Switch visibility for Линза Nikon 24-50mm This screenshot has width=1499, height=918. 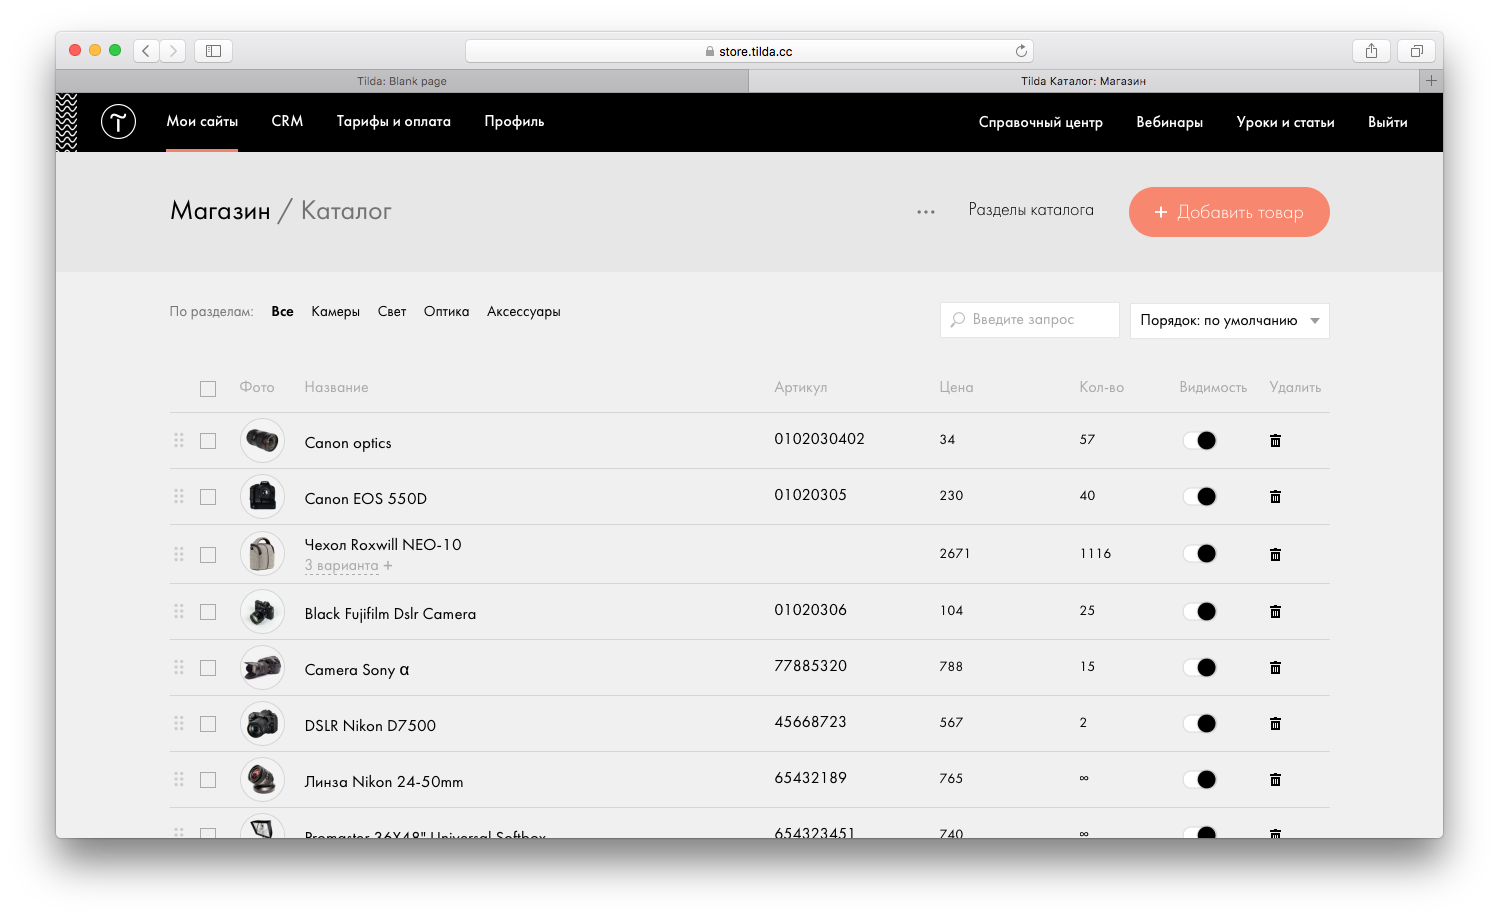coord(1199,779)
